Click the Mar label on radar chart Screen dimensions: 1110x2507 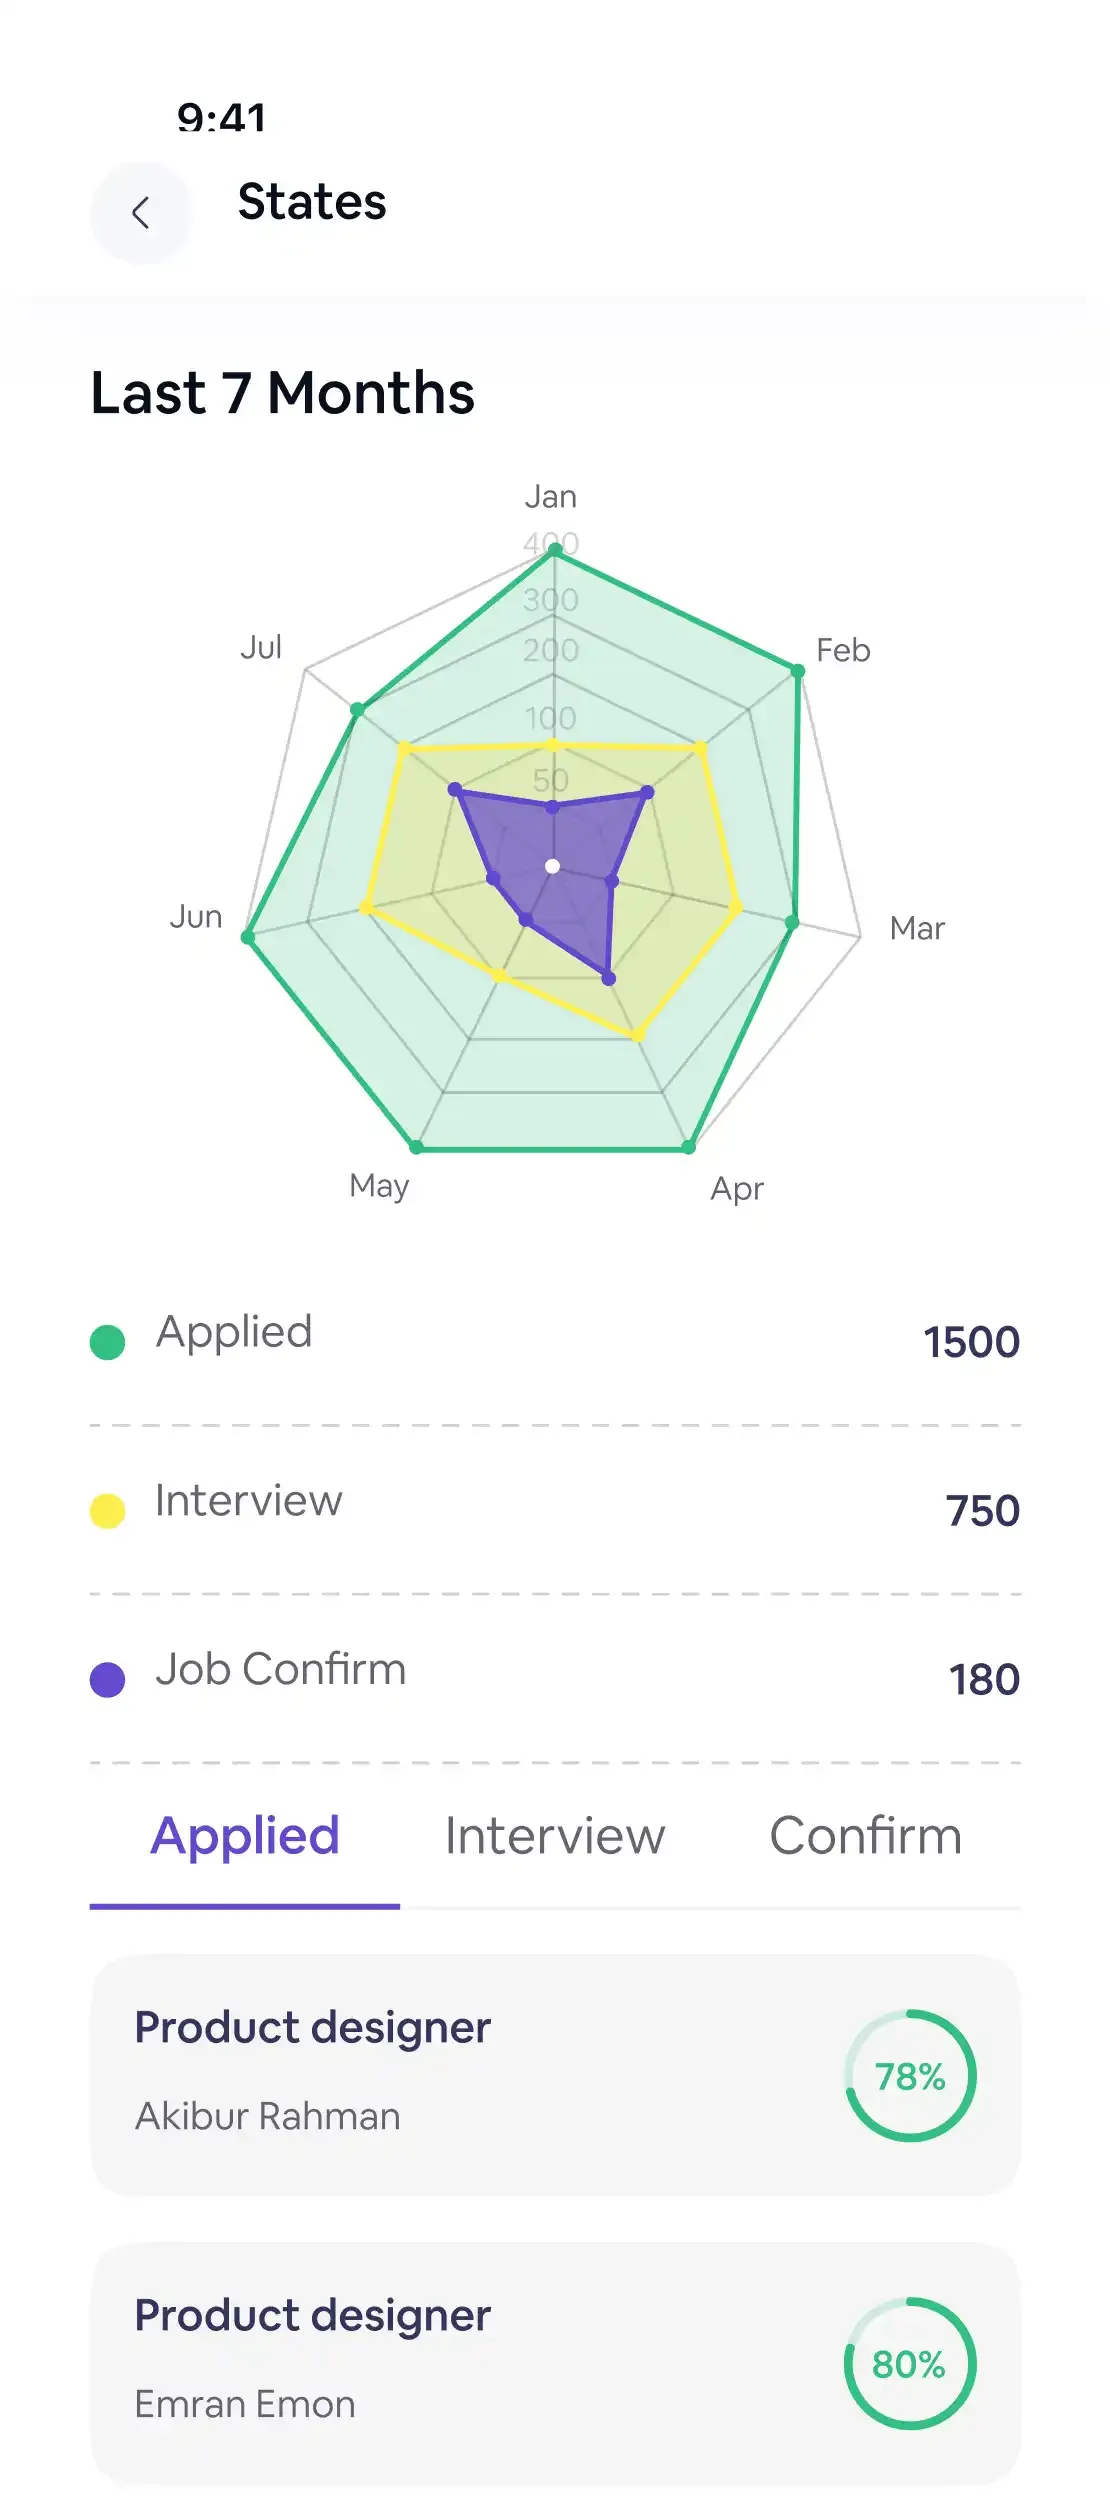(x=917, y=929)
